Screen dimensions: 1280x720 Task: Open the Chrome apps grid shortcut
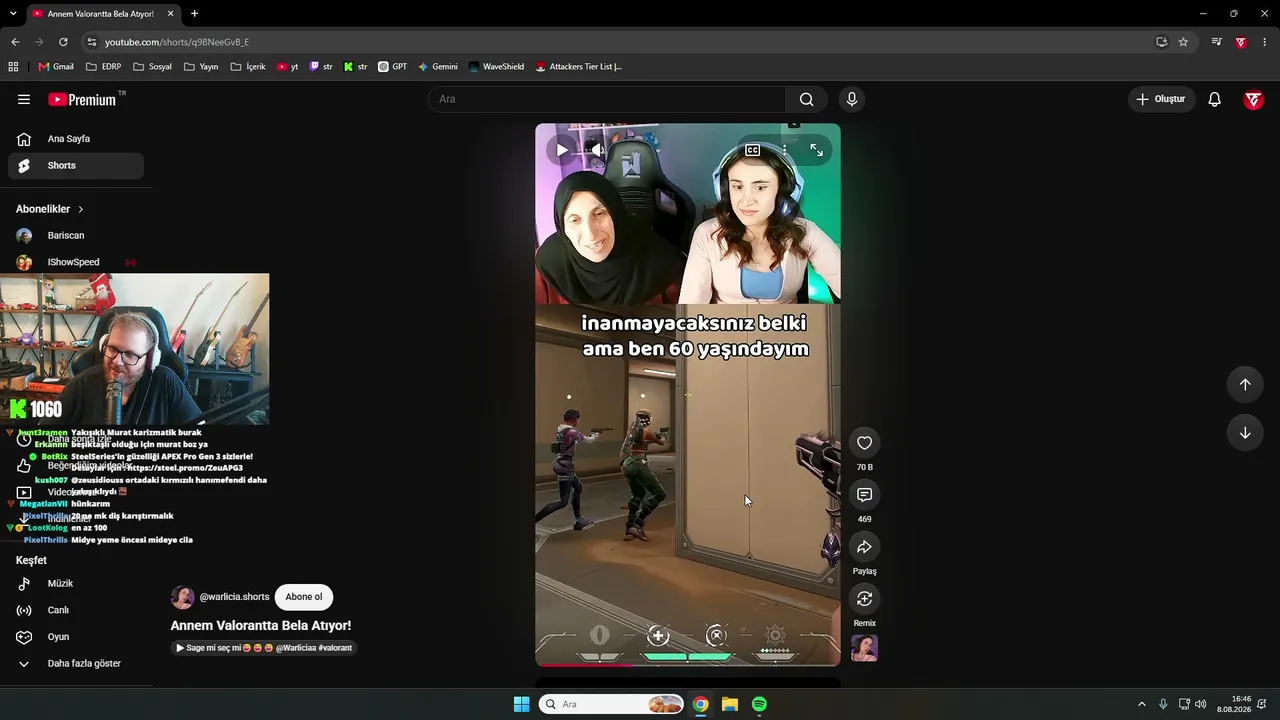coord(13,67)
